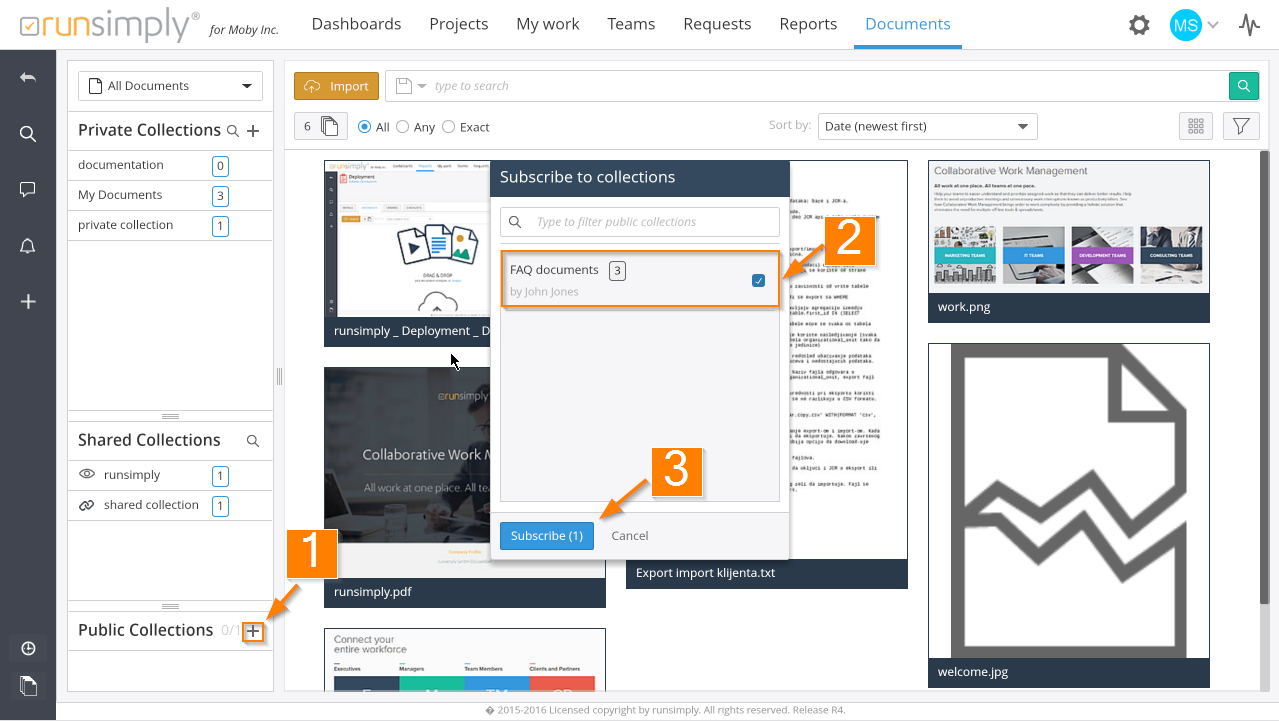The width and height of the screenshot is (1279, 721).
Task: Open the MS user avatar menu
Action: tap(1186, 25)
